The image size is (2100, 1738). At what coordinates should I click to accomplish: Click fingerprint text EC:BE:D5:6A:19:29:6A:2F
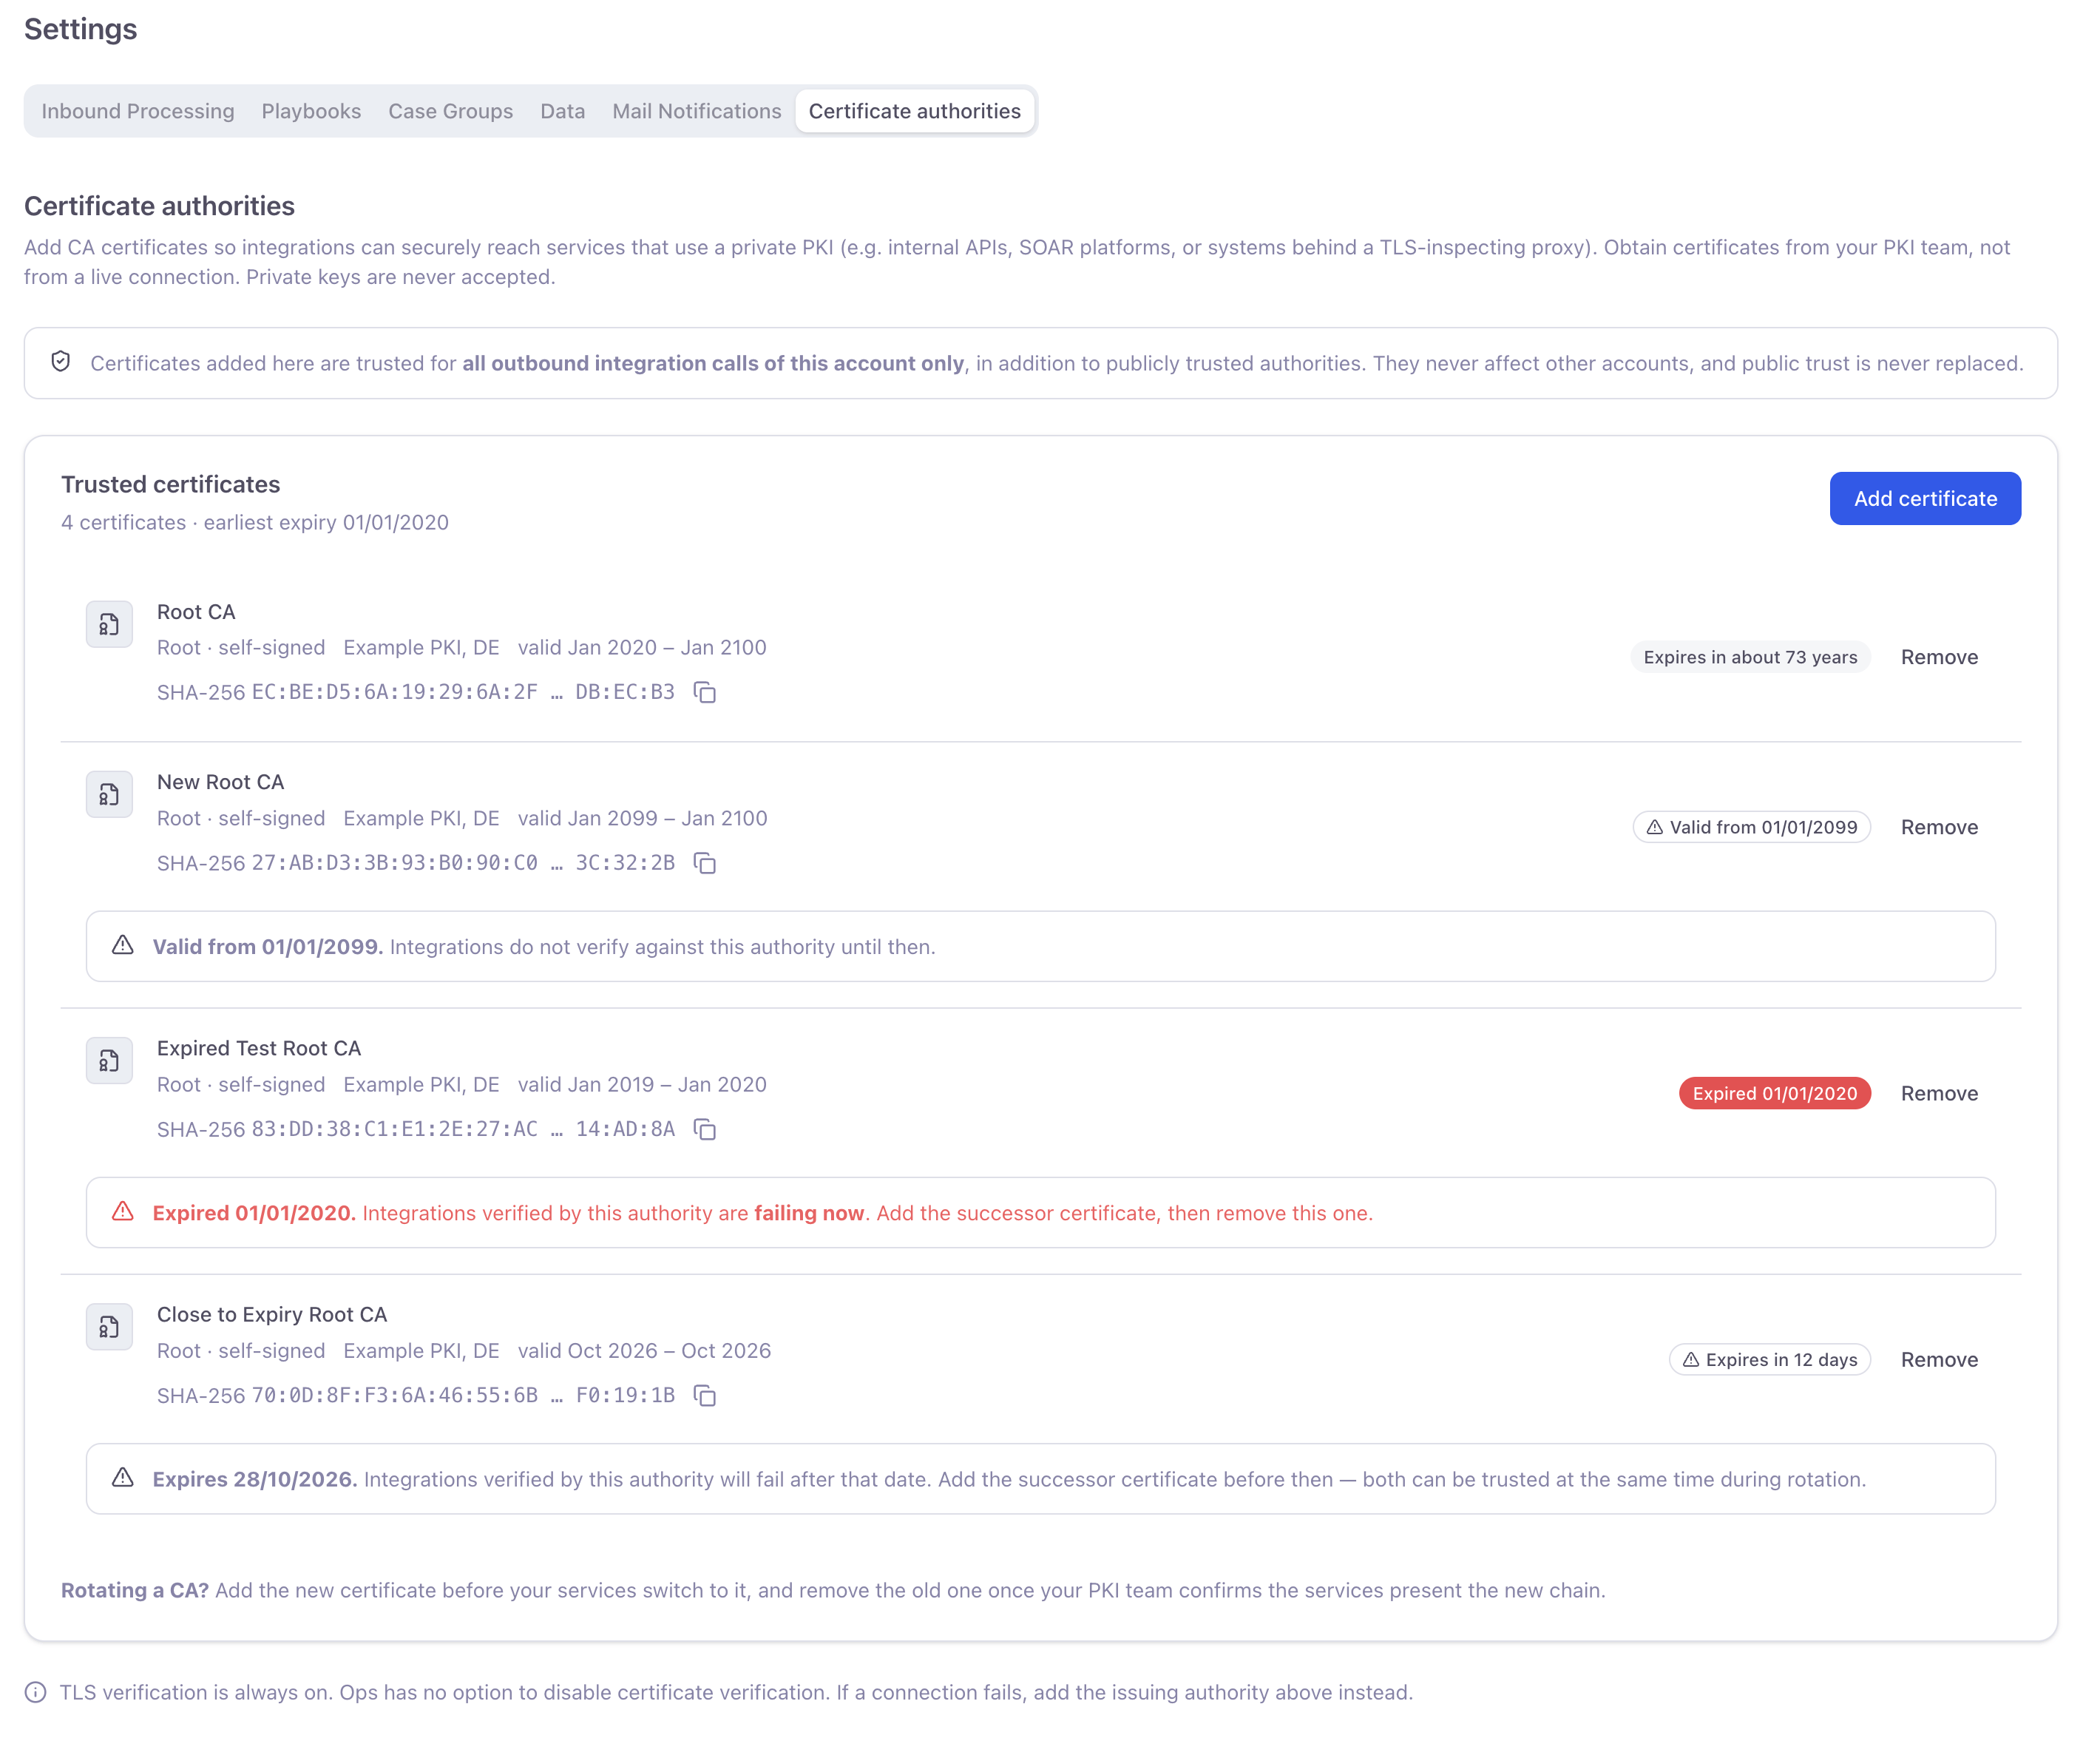[x=394, y=692]
